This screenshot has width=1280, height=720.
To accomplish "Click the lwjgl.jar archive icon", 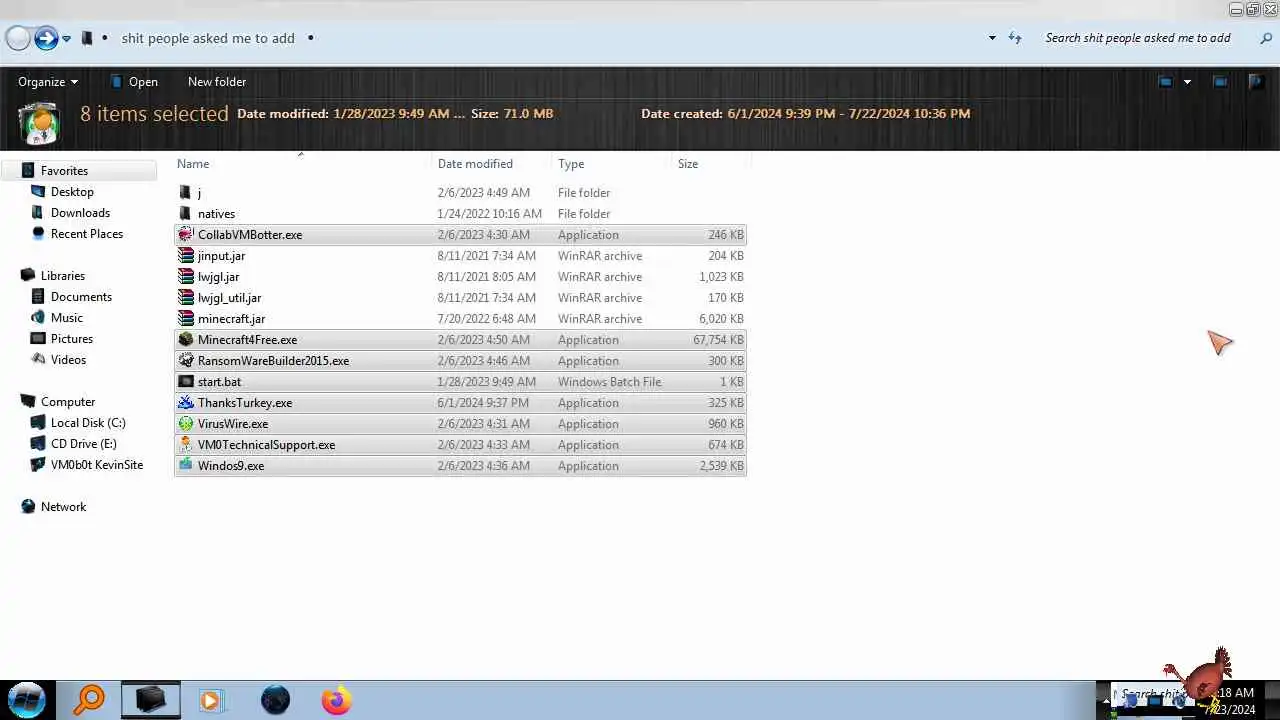I will point(185,277).
